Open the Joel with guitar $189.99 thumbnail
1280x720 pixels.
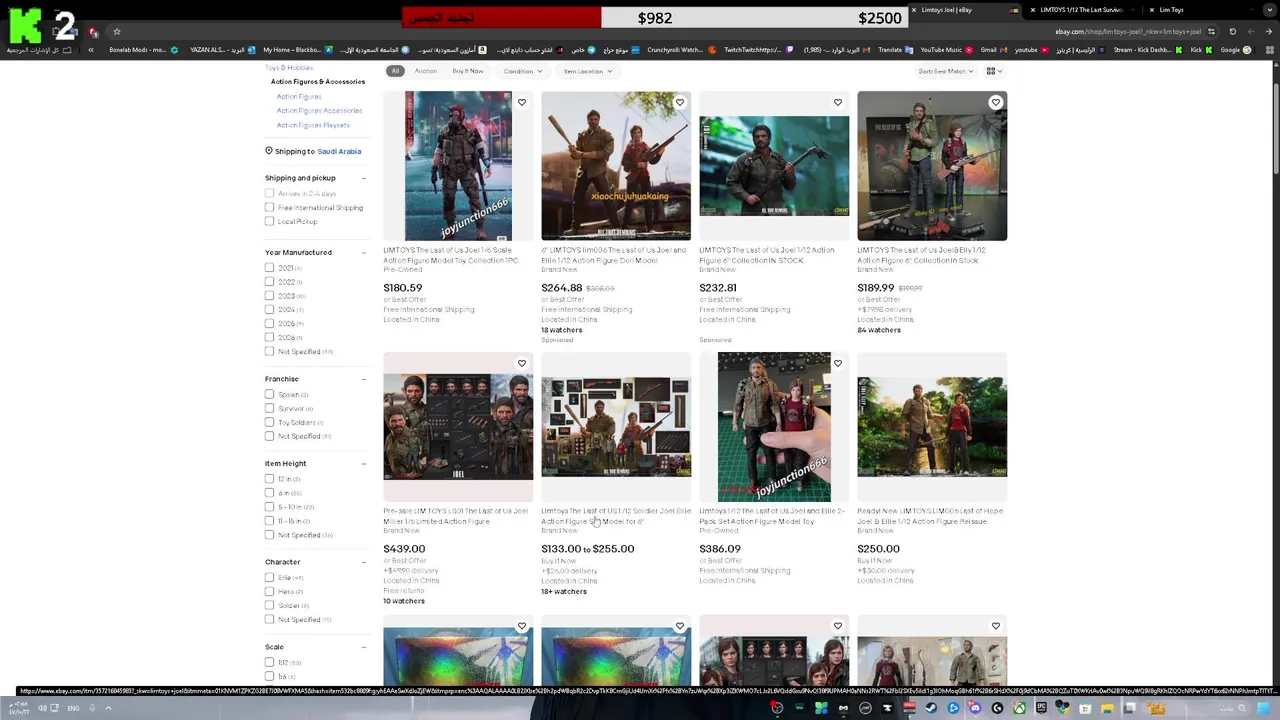coord(932,166)
